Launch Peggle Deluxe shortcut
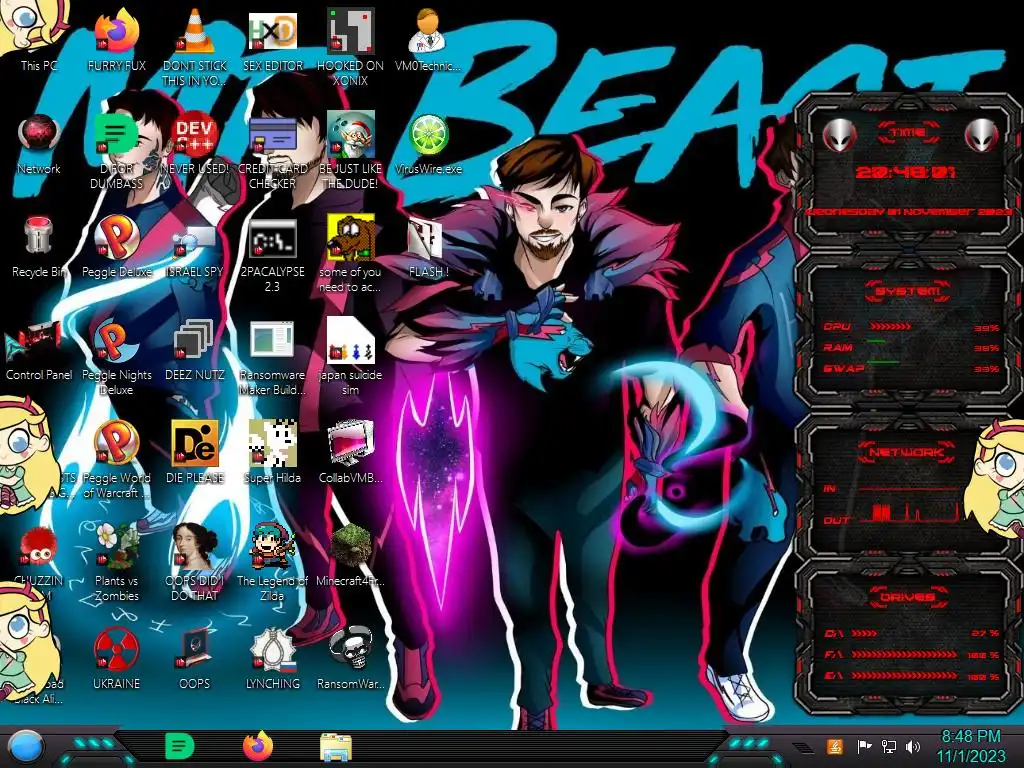 (x=116, y=247)
